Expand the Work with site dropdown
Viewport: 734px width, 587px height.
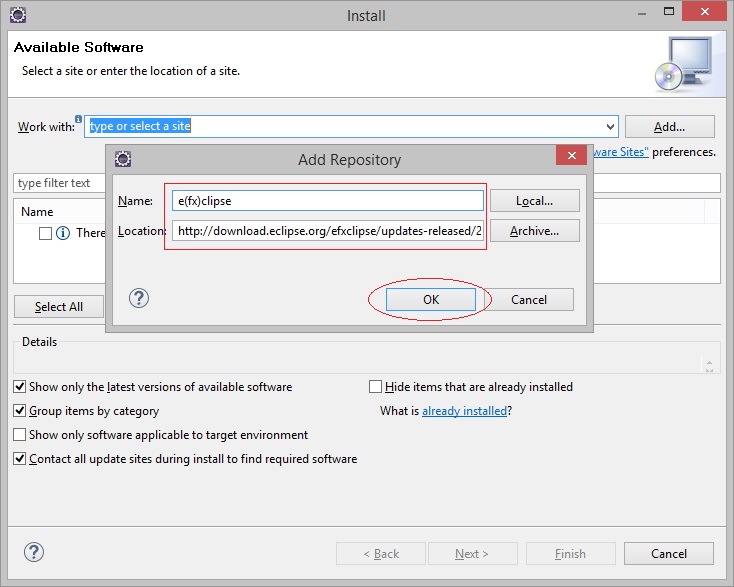coord(610,127)
